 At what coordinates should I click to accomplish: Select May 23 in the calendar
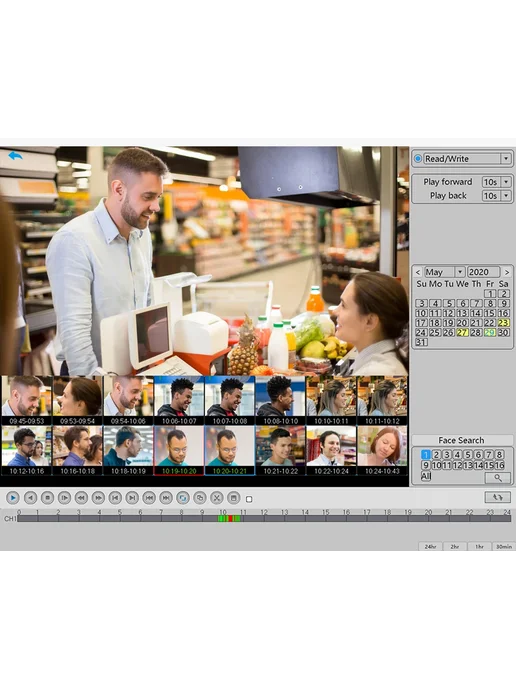[x=503, y=323]
